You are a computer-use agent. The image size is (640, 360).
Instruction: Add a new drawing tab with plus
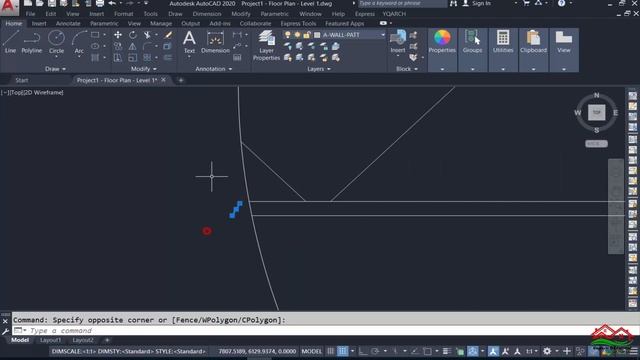click(181, 80)
